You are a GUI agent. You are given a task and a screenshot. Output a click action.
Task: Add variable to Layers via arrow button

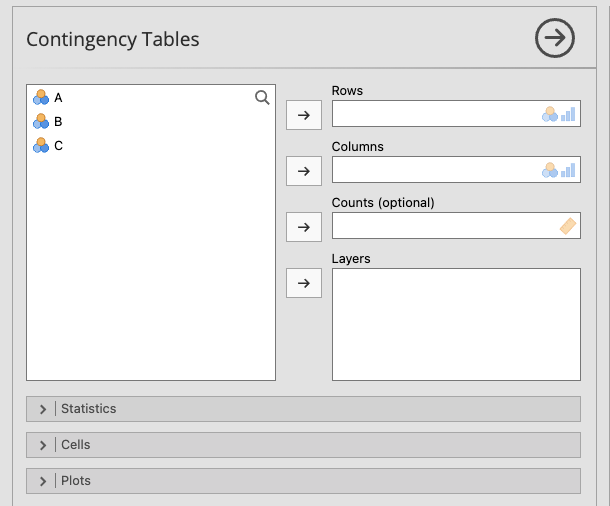pyautogui.click(x=304, y=283)
